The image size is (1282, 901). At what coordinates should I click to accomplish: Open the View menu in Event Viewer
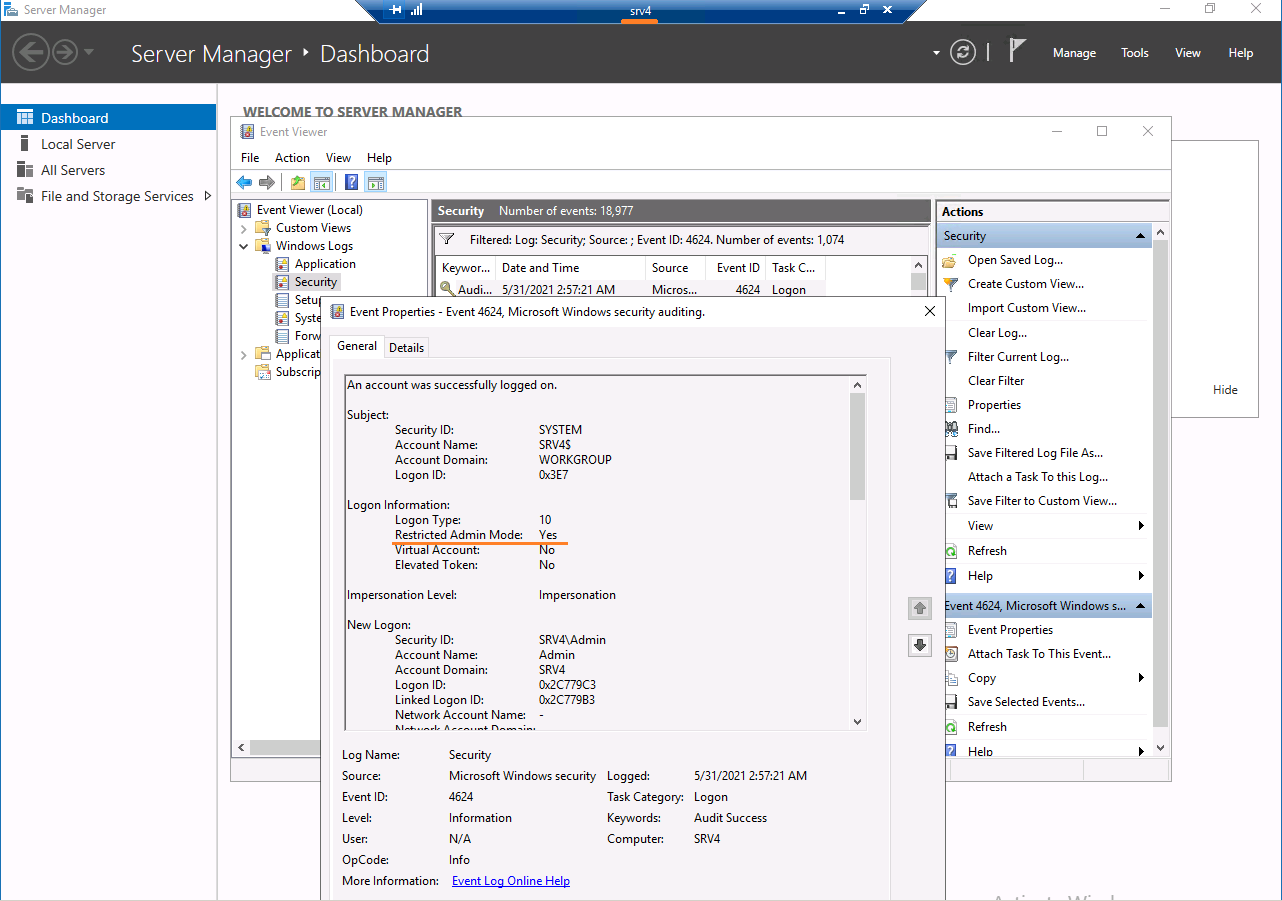(339, 158)
